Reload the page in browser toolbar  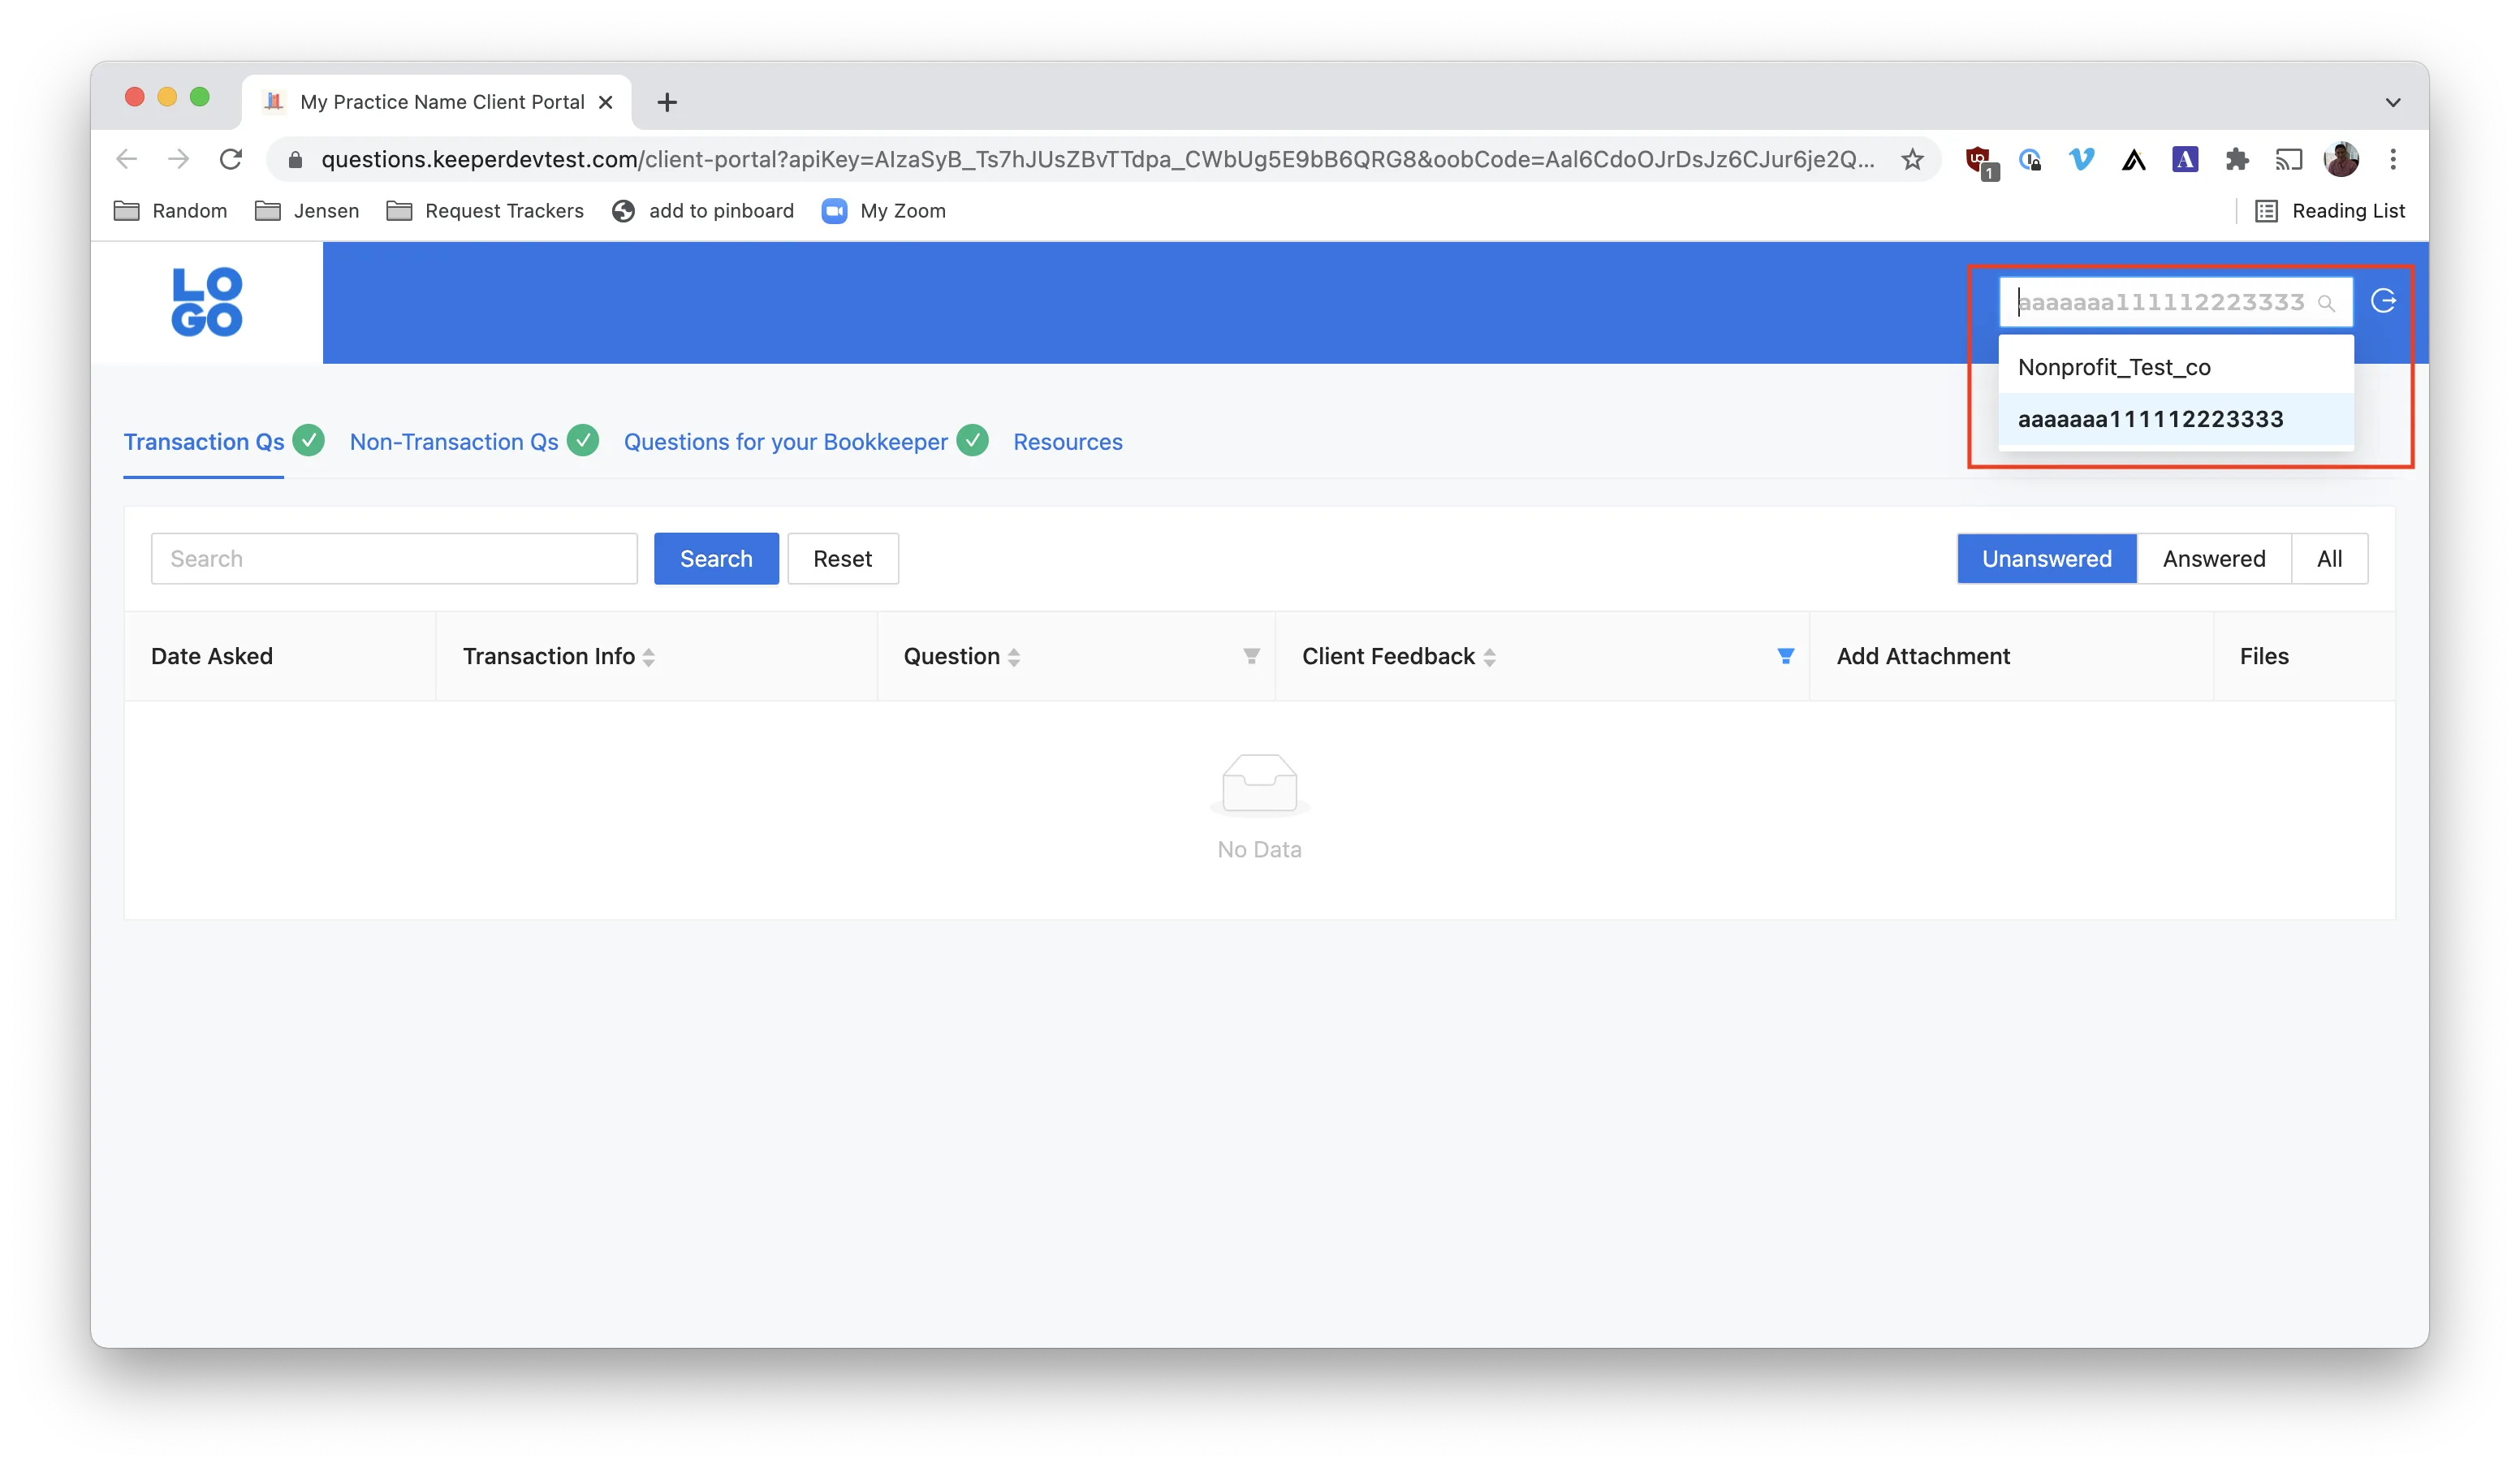click(231, 159)
